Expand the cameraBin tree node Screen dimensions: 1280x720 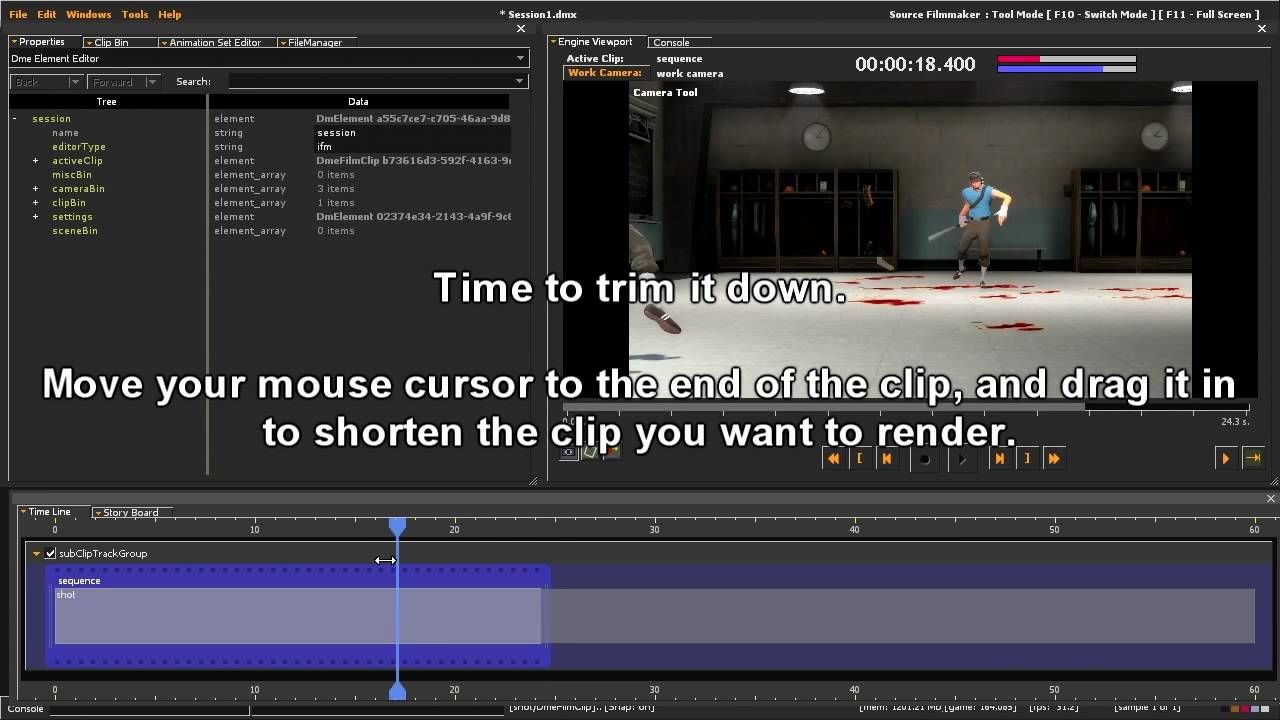coord(35,189)
